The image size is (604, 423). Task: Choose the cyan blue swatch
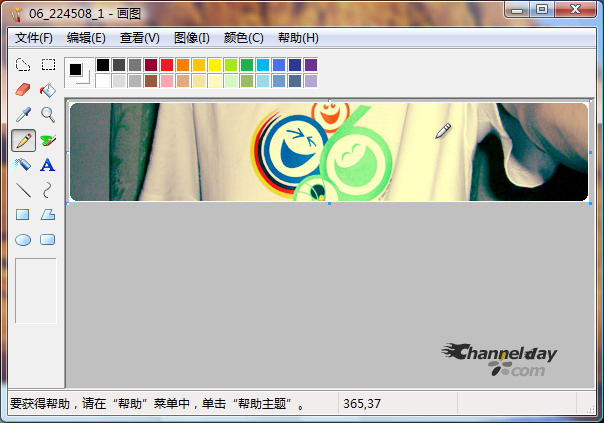[x=263, y=65]
